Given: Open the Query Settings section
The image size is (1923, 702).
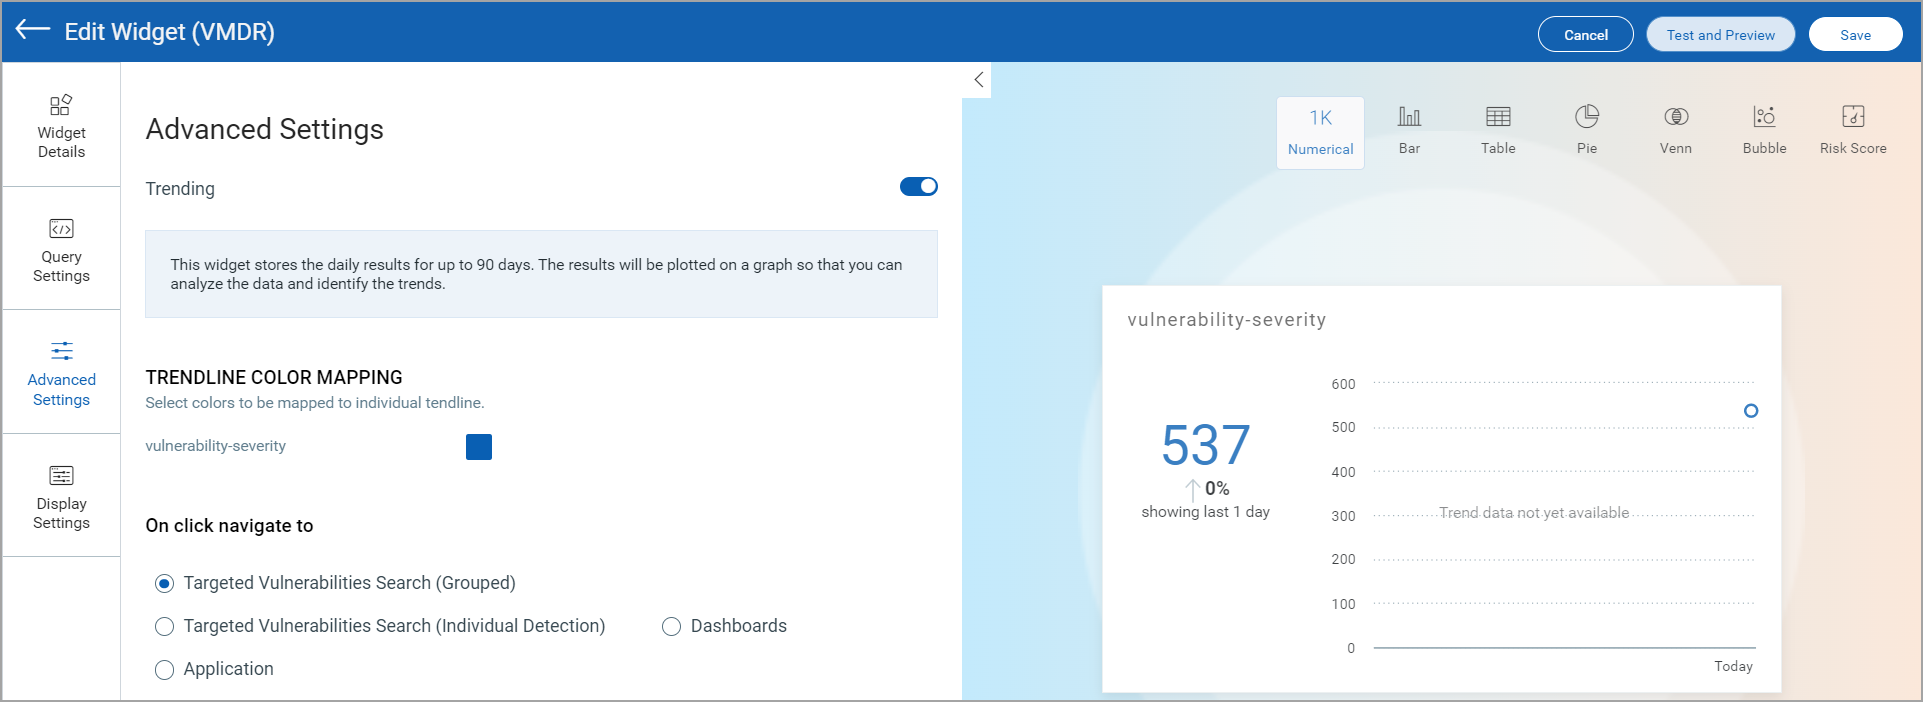Looking at the screenshot, I should [x=61, y=249].
